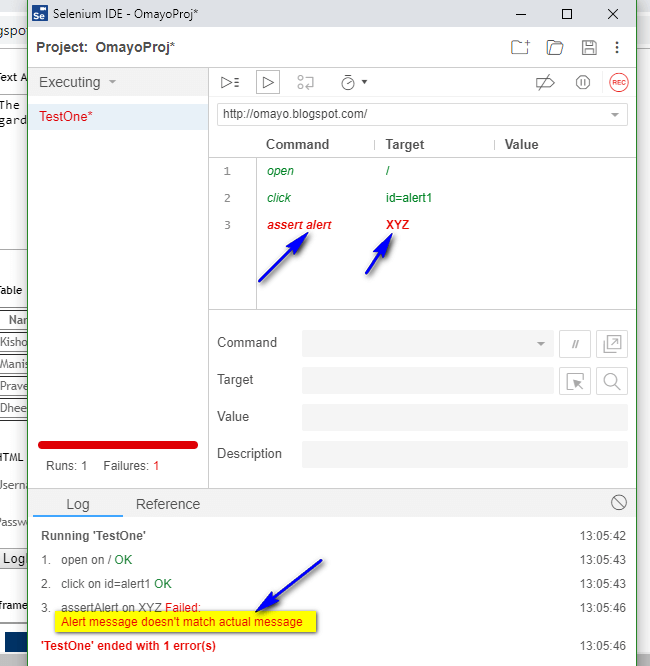
Task: Run the current test
Action: (268, 82)
